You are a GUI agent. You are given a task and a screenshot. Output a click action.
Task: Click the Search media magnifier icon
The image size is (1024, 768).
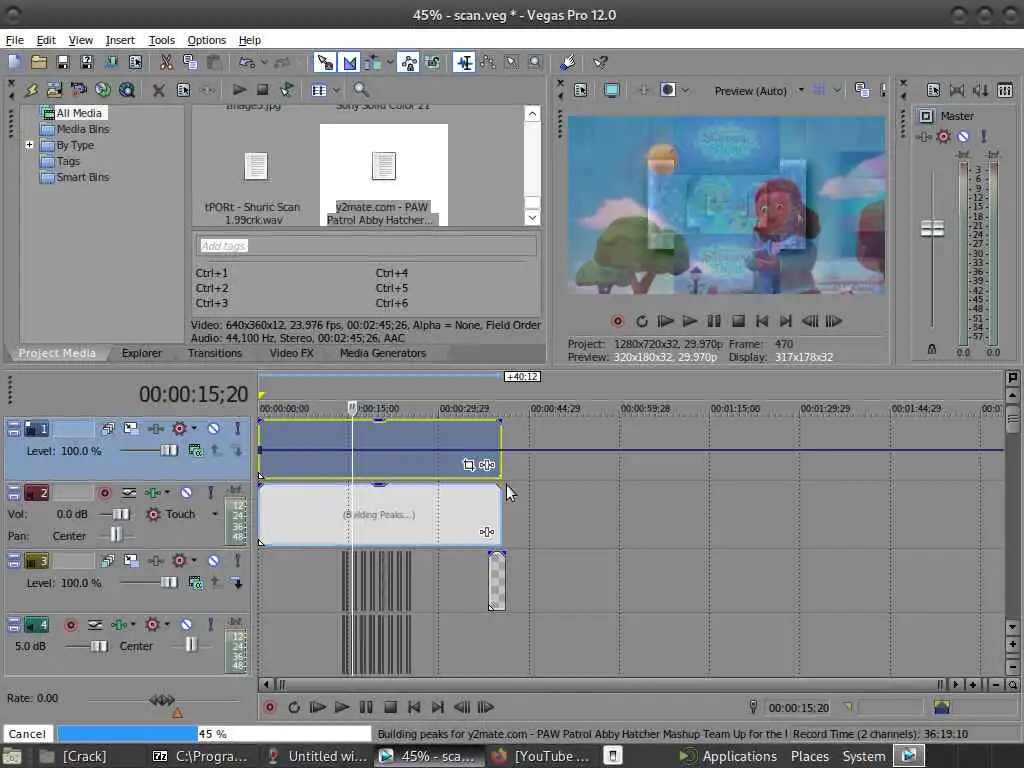tap(360, 89)
